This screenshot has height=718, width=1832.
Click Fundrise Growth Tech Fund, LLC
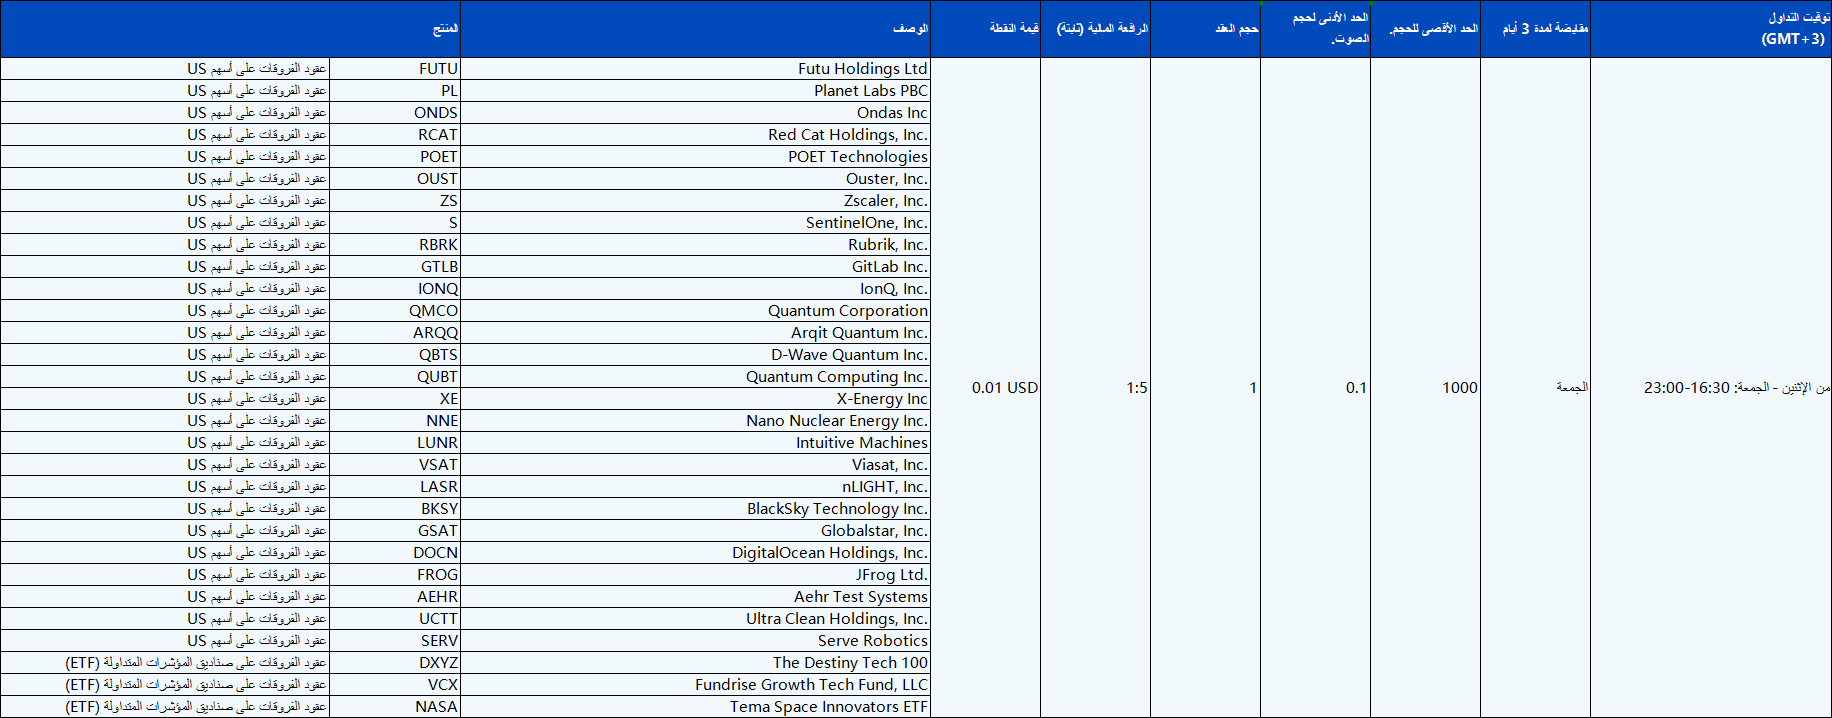pyautogui.click(x=696, y=685)
